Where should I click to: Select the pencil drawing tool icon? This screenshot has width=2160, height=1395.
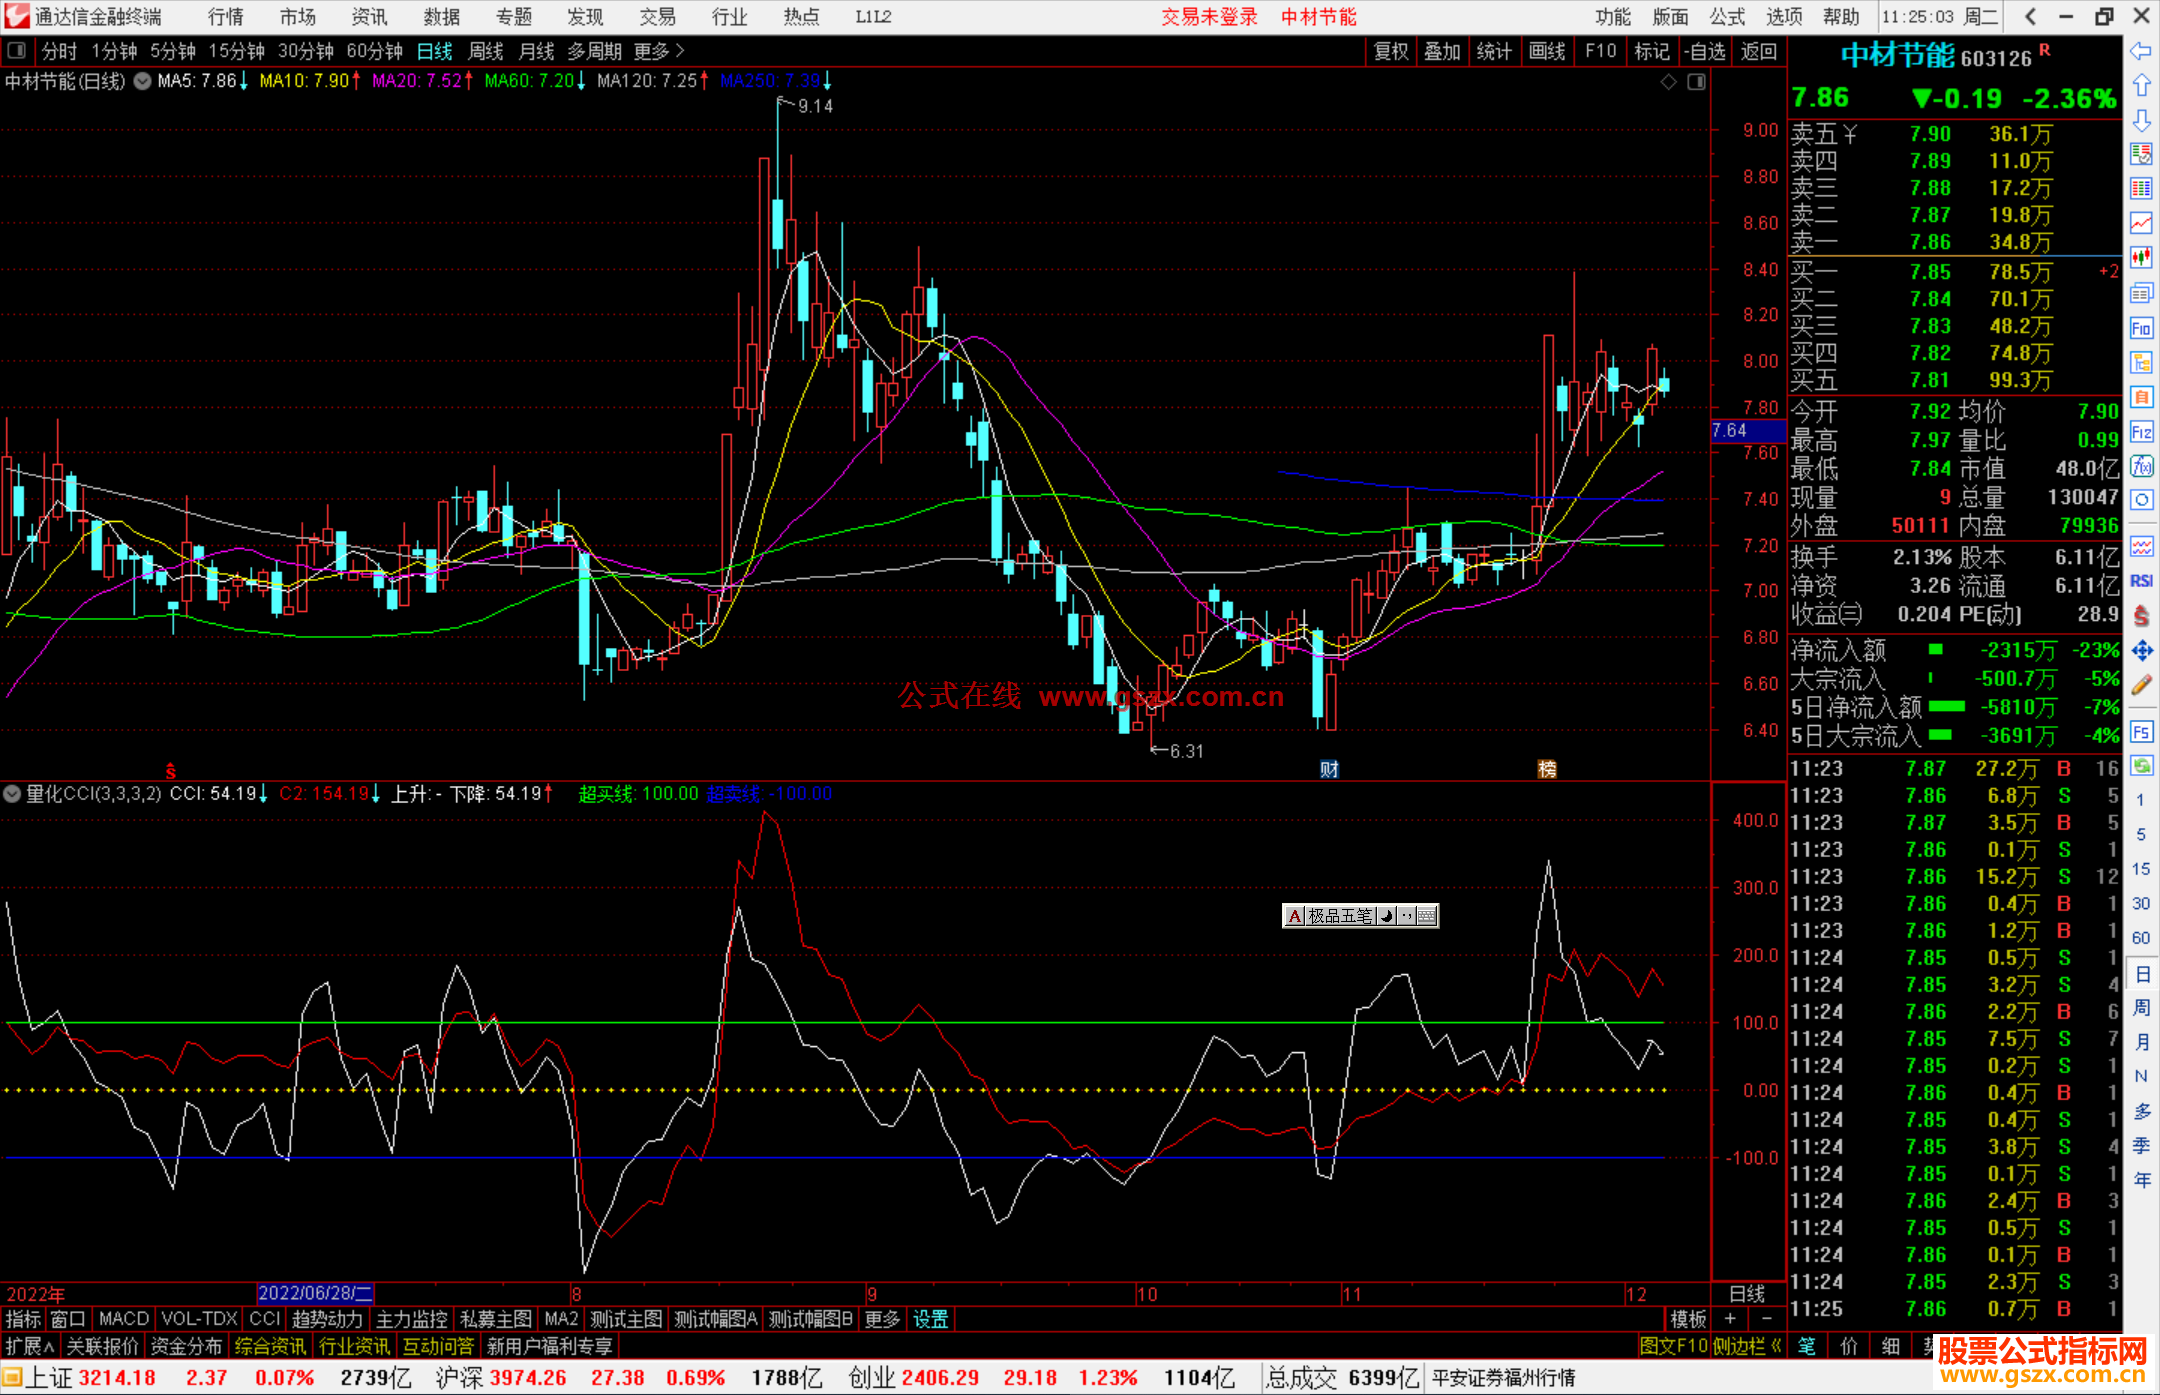(x=2141, y=686)
